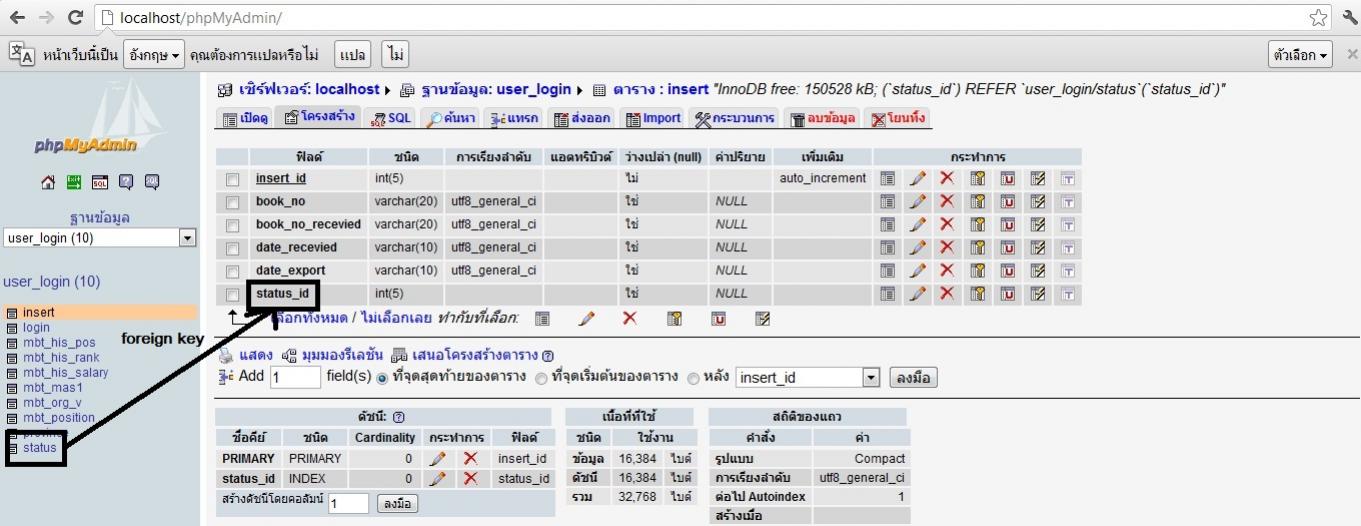This screenshot has height=526, width=1361.
Task: Click ลงมือ button for creating an index
Action: tap(398, 503)
